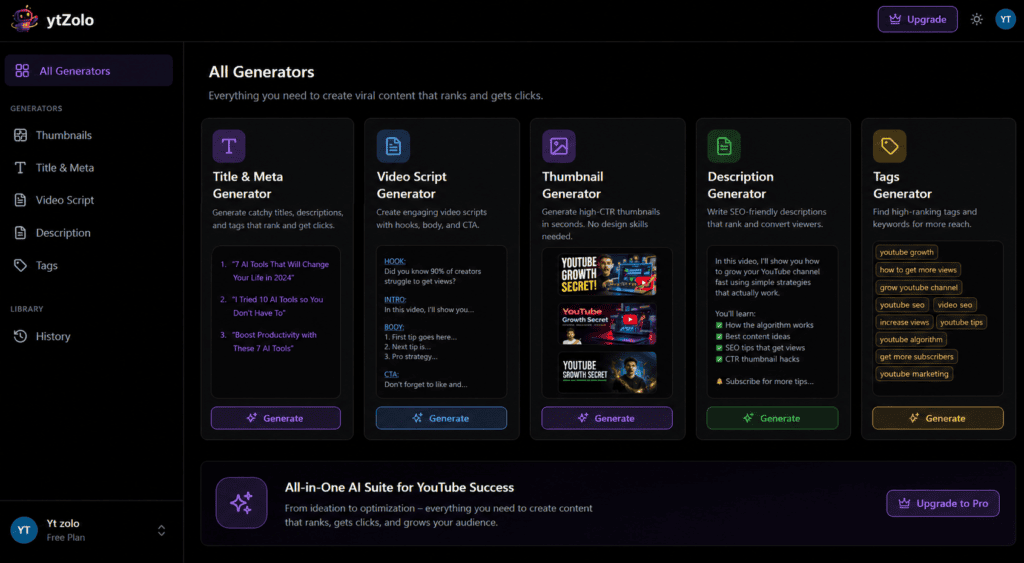Click the 'increase views' tag chip
The width and height of the screenshot is (1024, 563).
(904, 322)
